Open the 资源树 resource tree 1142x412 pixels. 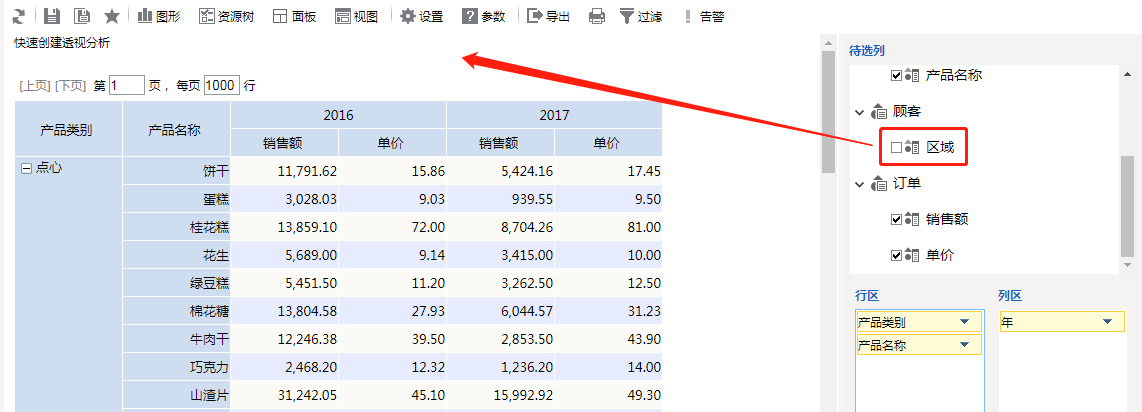click(x=227, y=16)
